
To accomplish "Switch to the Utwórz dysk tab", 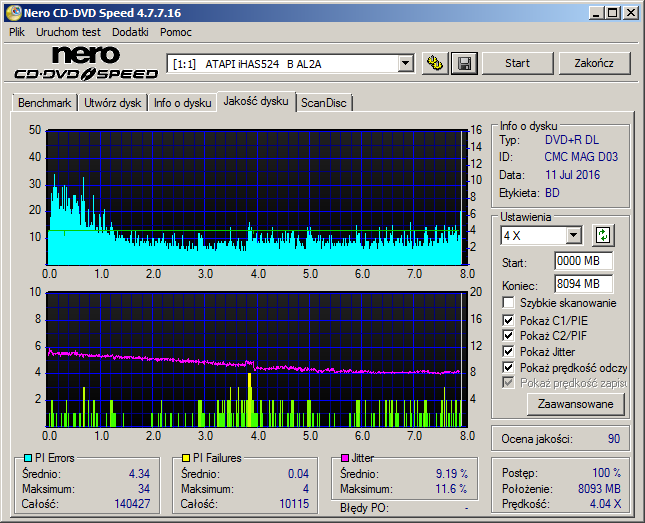I will coord(112,103).
